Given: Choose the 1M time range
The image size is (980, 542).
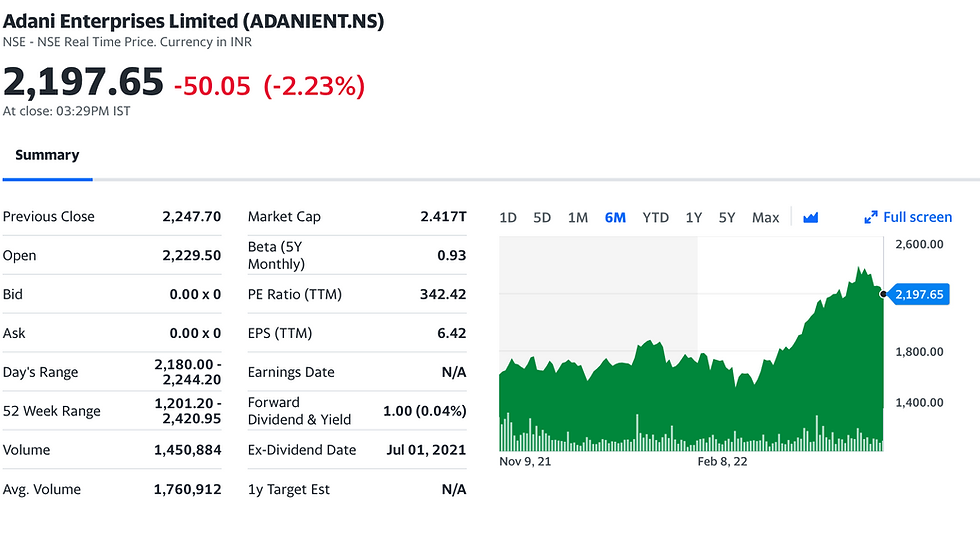Looking at the screenshot, I should pyautogui.click(x=577, y=217).
